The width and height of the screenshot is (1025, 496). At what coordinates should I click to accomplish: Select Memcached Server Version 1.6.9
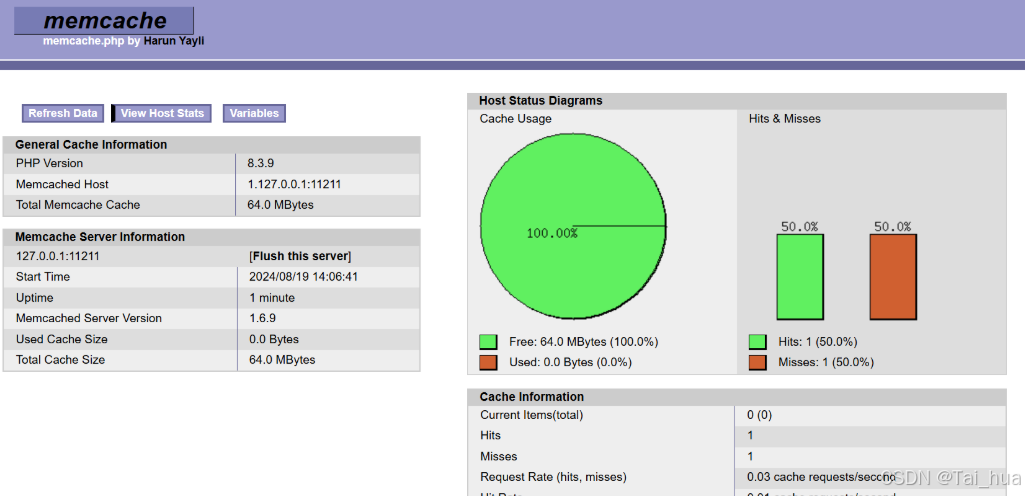pos(262,318)
